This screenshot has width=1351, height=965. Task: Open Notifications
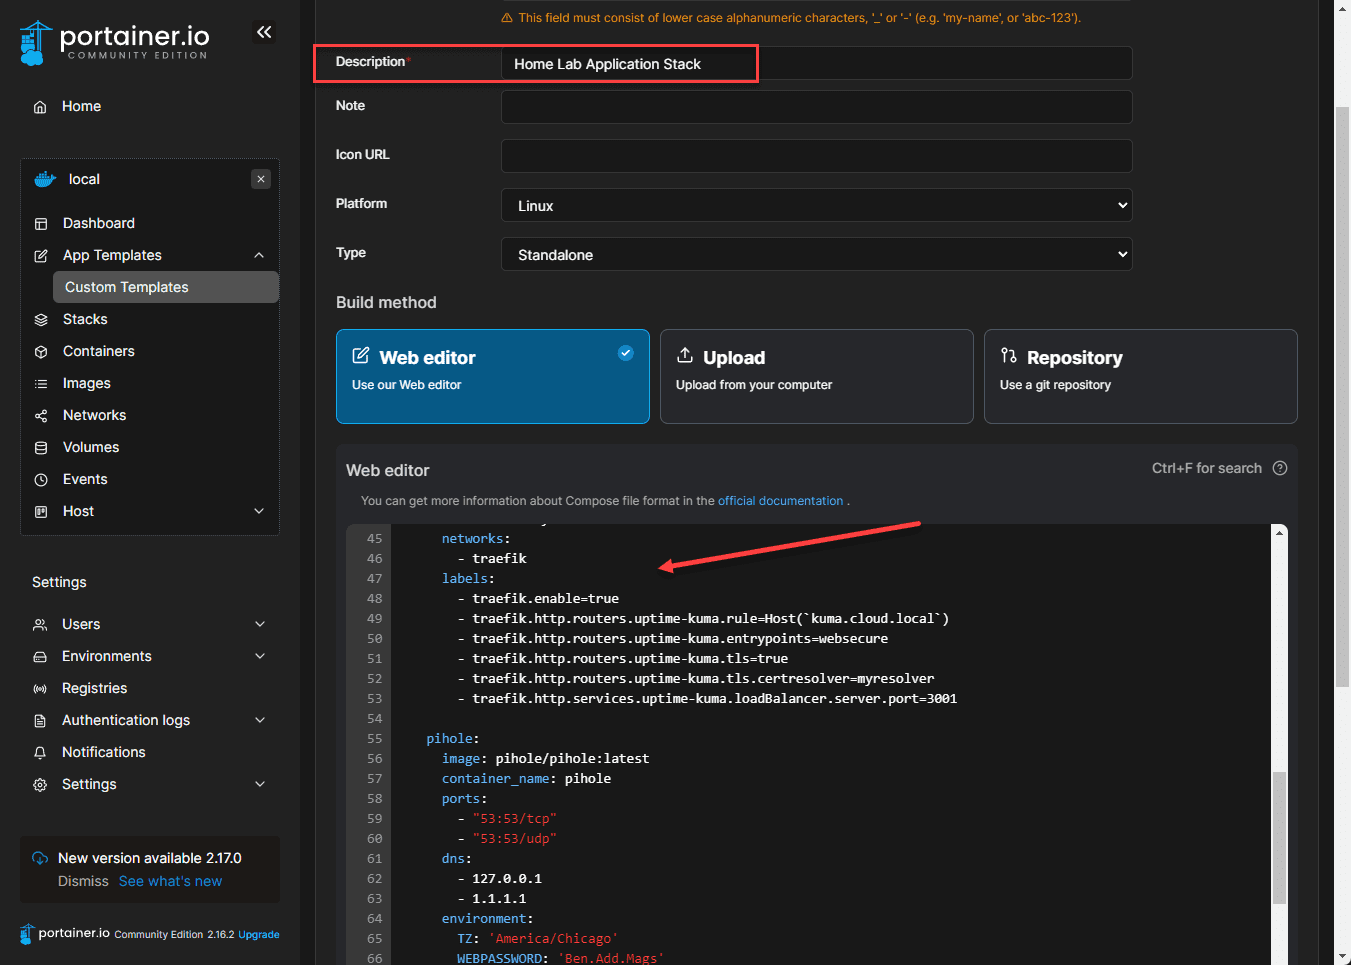103,752
